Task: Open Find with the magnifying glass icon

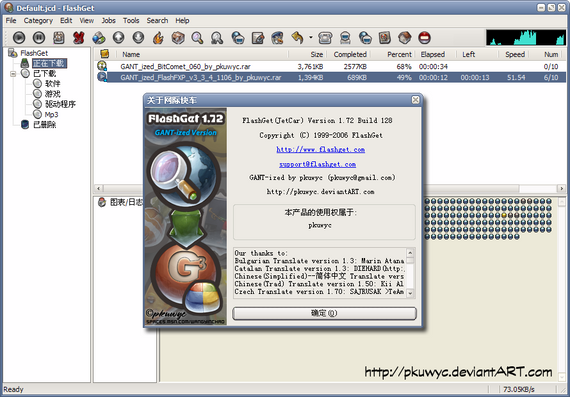Action: point(197,37)
